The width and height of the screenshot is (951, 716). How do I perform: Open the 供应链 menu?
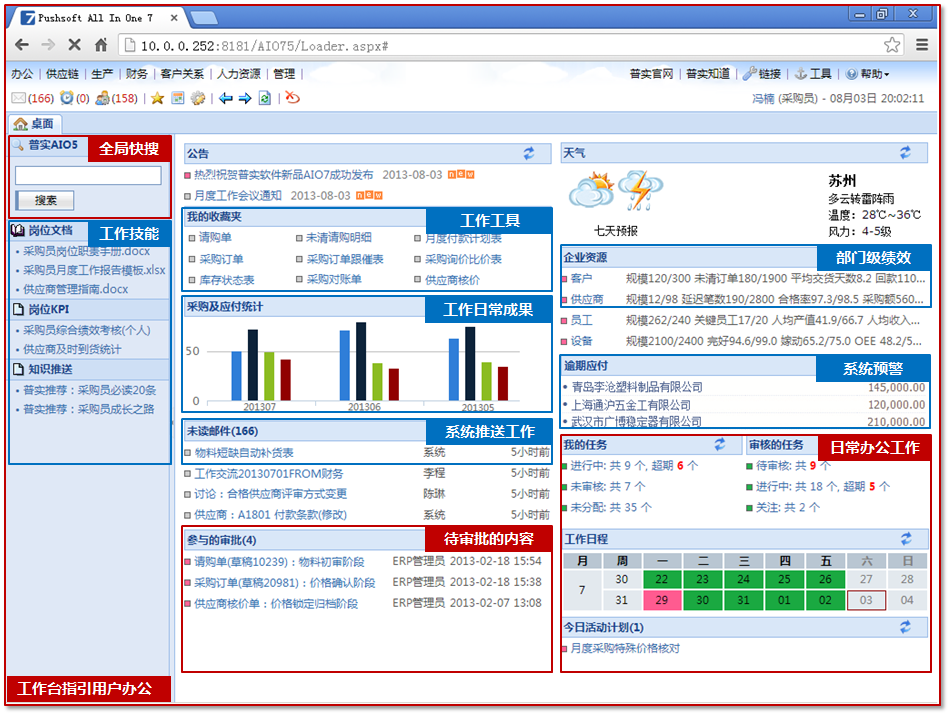pos(62,74)
